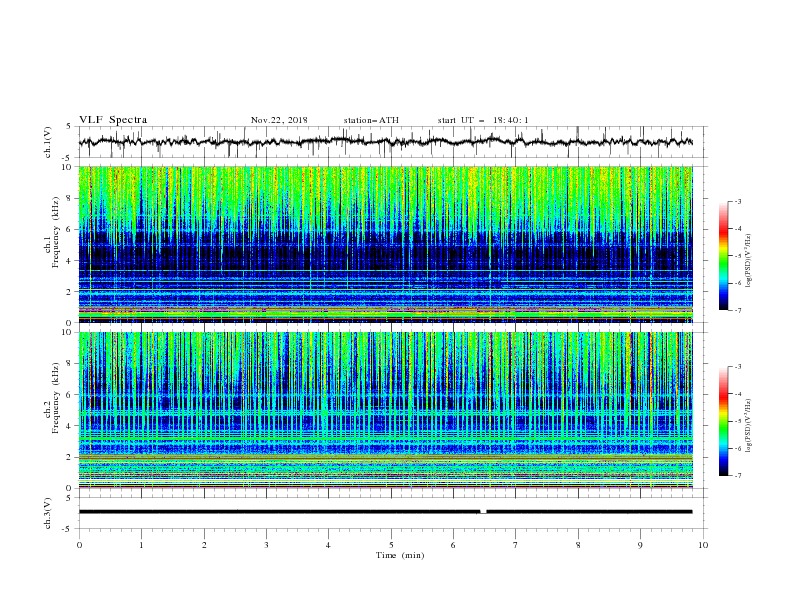Click the time axis tick label '3'
Image resolution: width=792 pixels, height=612 pixels.
pos(266,545)
